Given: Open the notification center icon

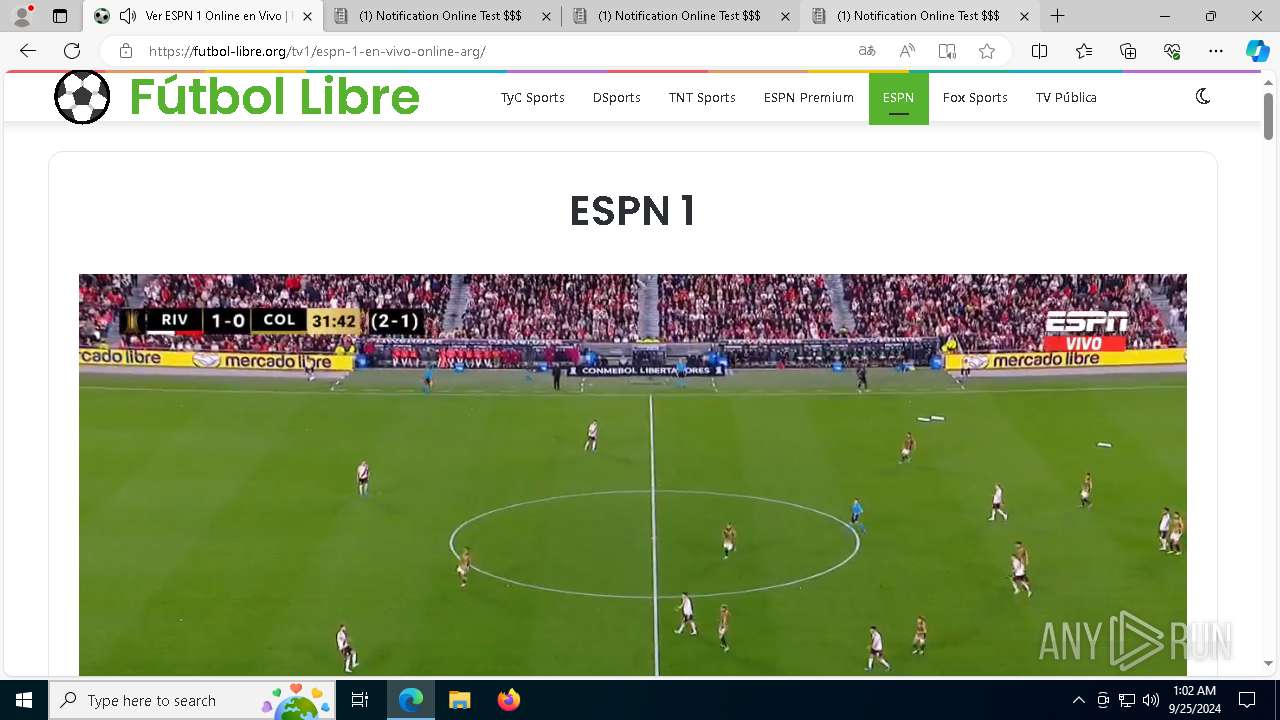Looking at the screenshot, I should point(1247,700).
